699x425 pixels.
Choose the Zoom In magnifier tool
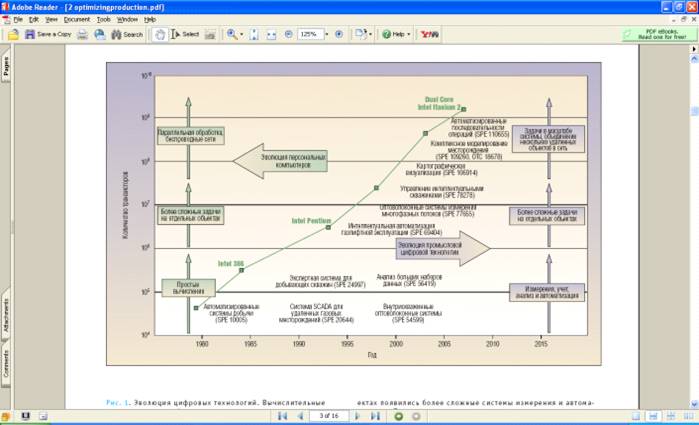[x=231, y=34]
